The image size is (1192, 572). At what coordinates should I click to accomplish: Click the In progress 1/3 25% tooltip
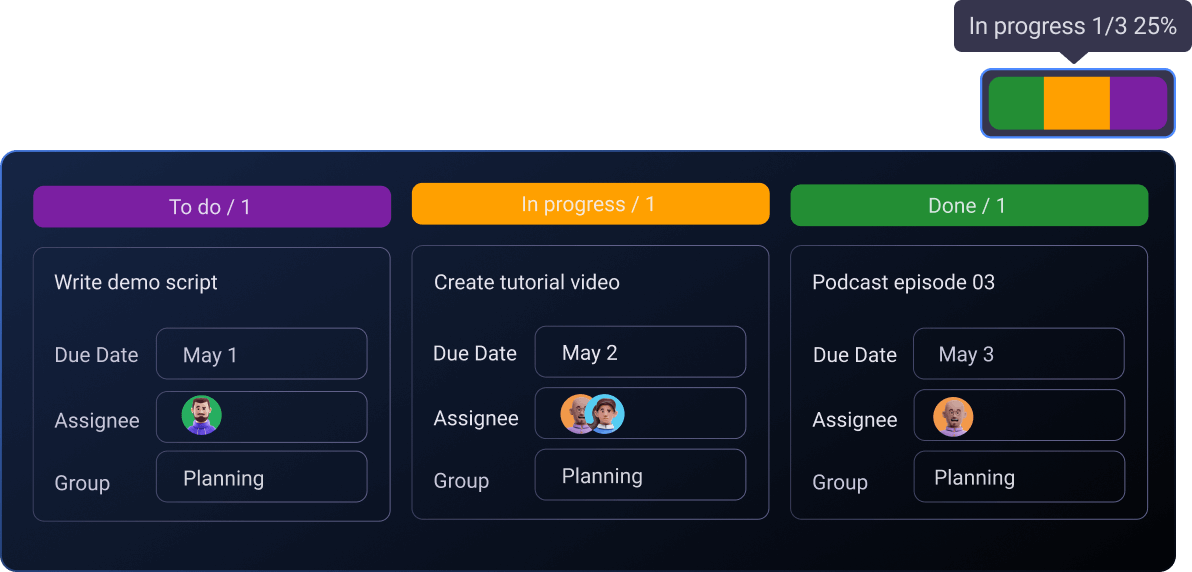click(x=1072, y=26)
